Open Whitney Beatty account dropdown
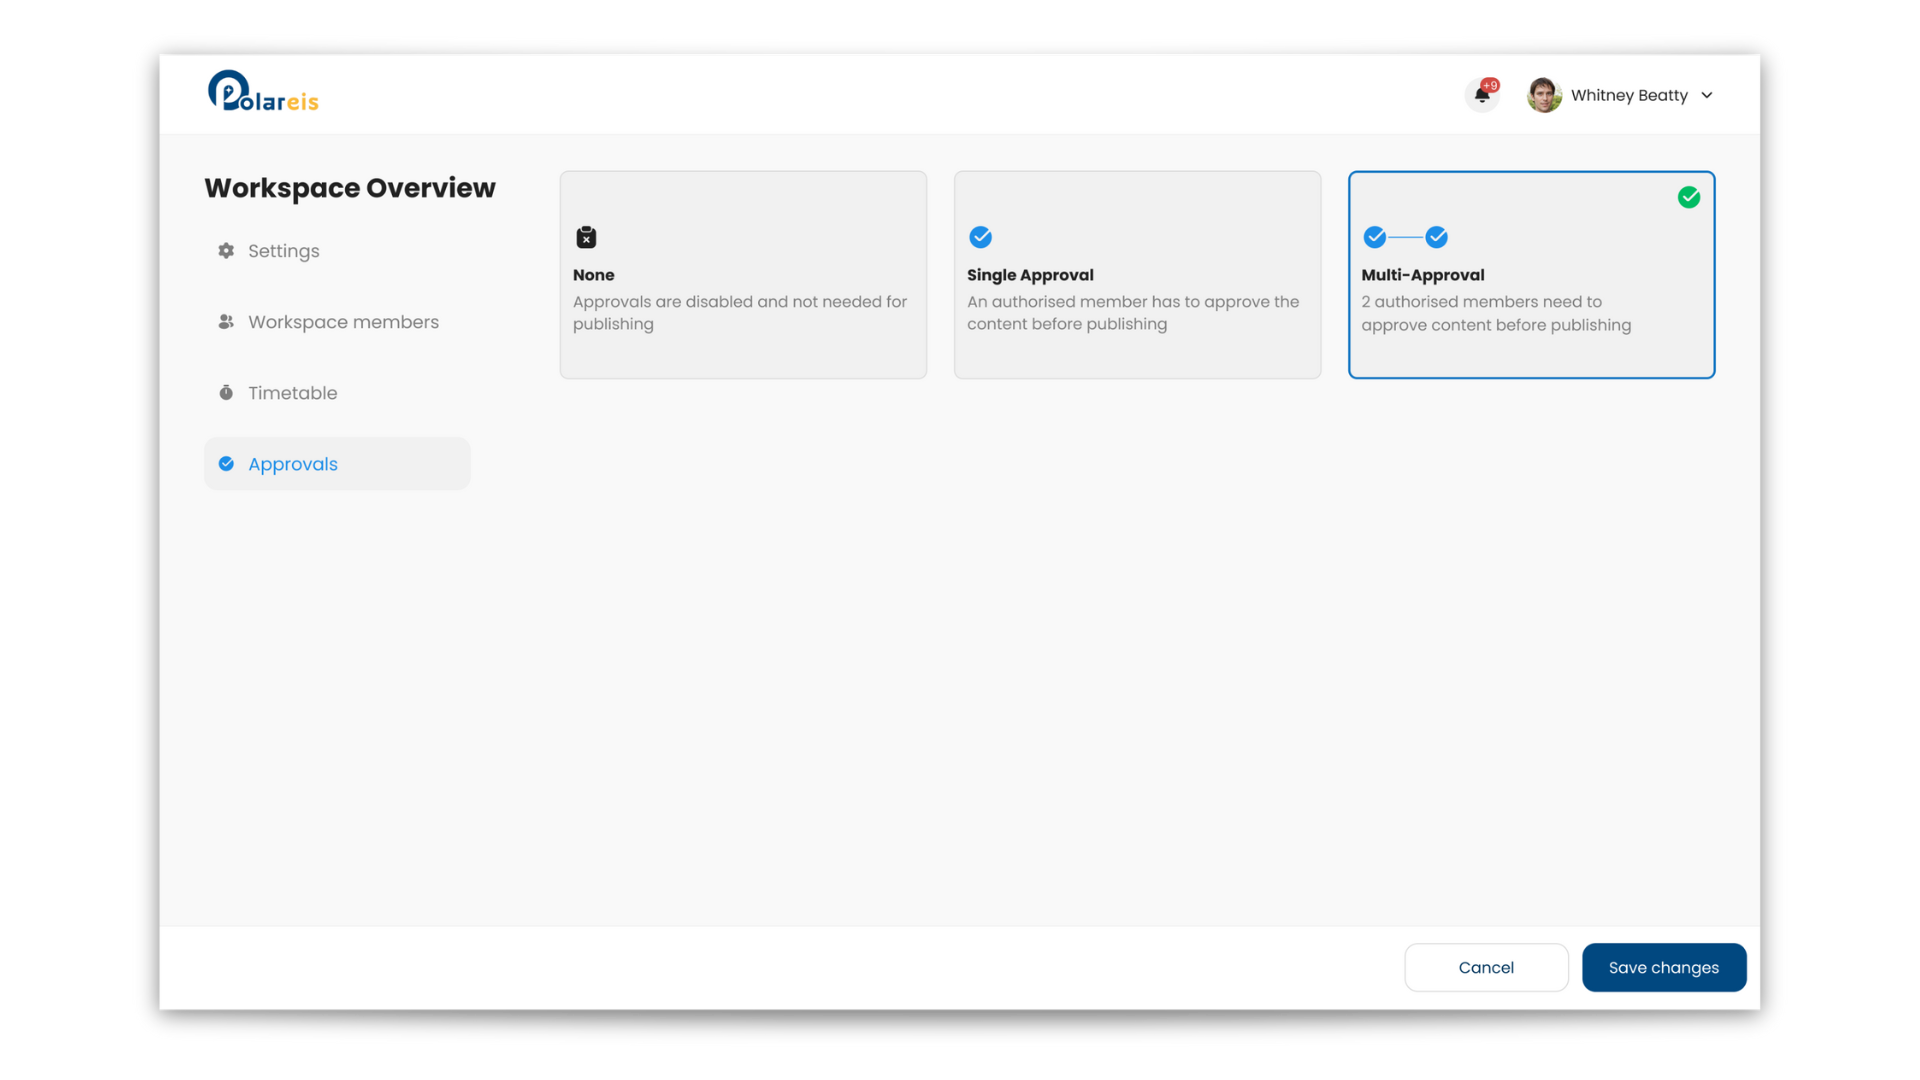 tap(1628, 96)
